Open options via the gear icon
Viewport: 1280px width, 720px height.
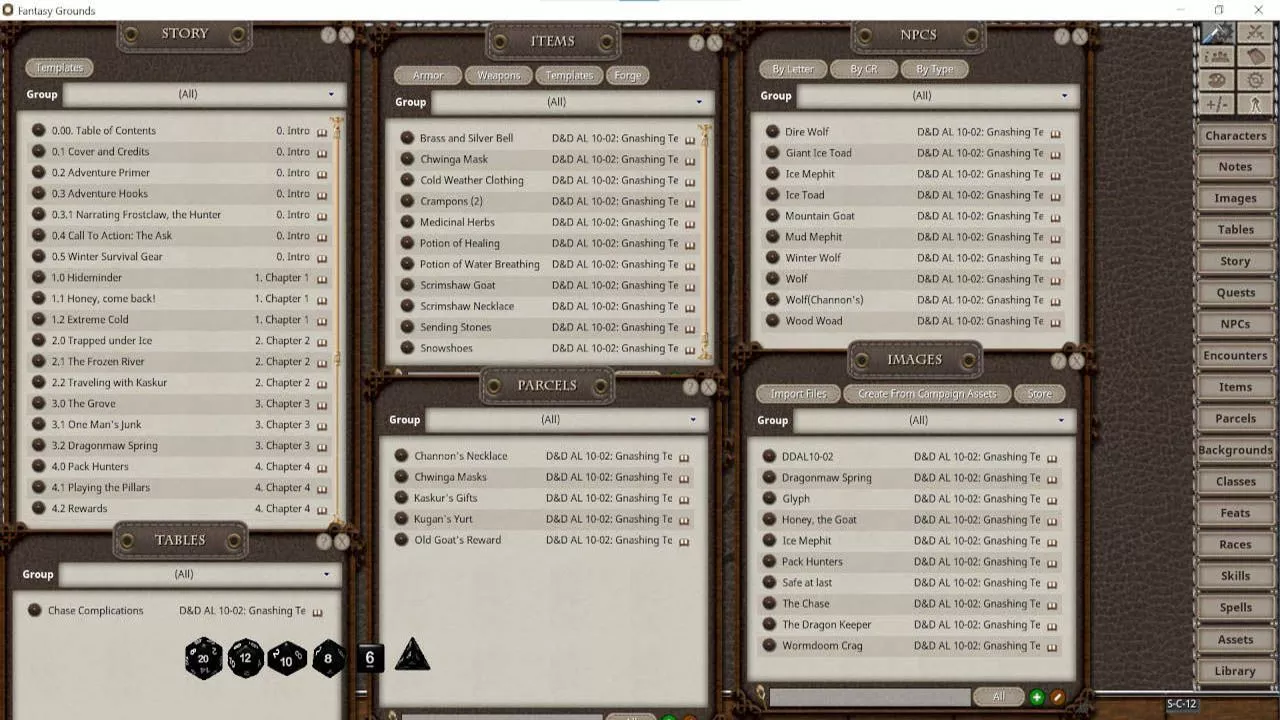click(1254, 81)
